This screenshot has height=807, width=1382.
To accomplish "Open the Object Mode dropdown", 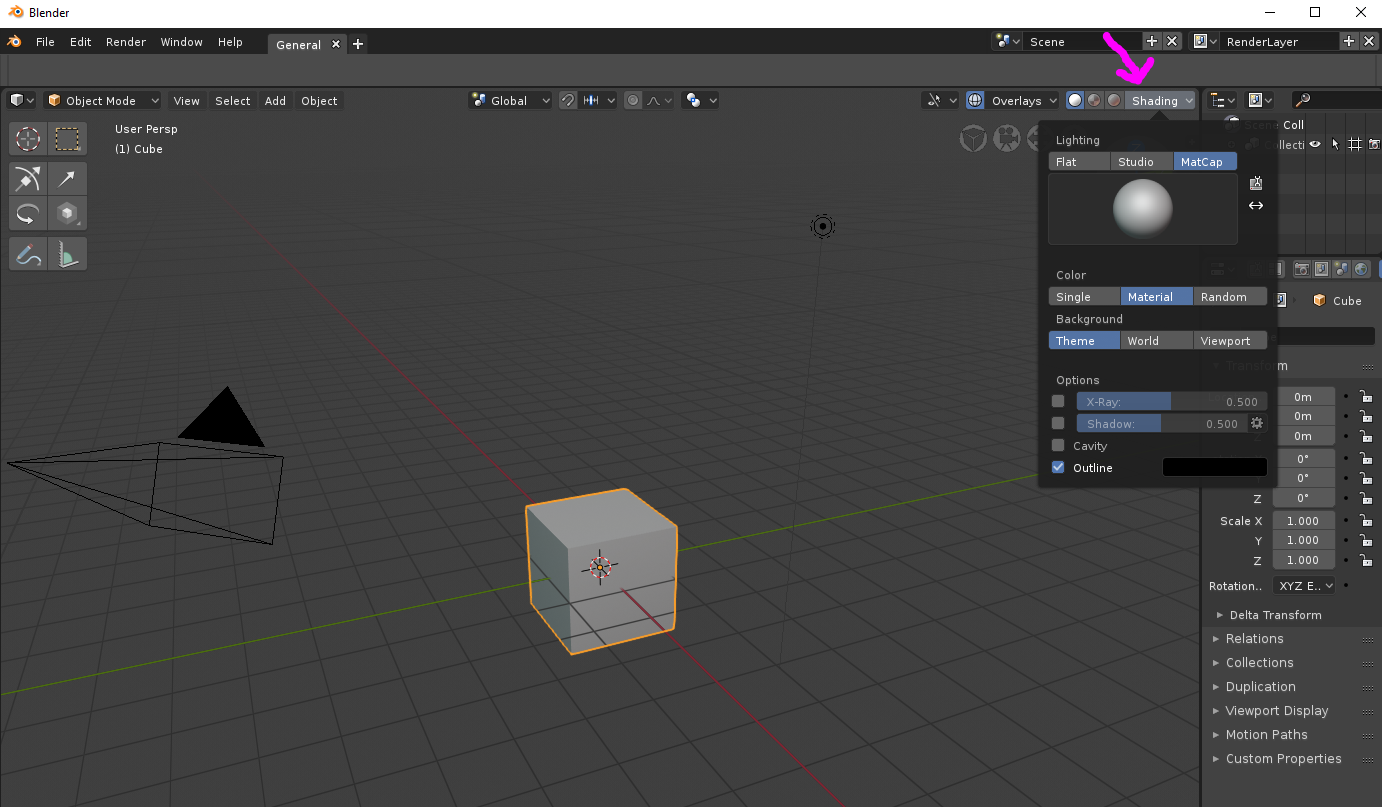I will click(102, 100).
